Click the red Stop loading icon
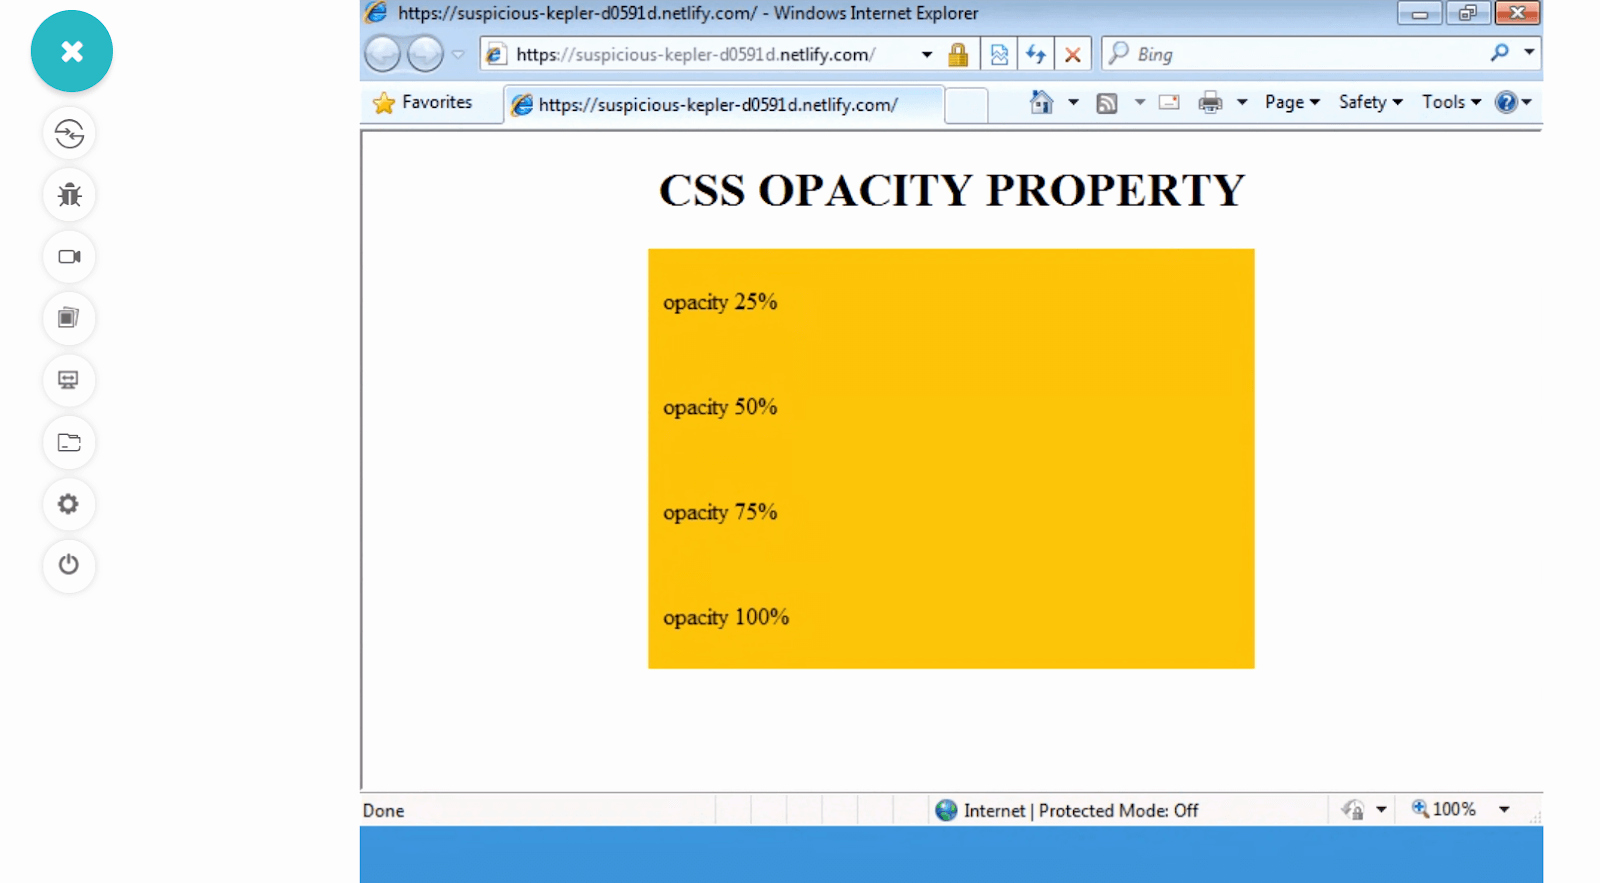This screenshot has width=1600, height=883. (x=1073, y=55)
